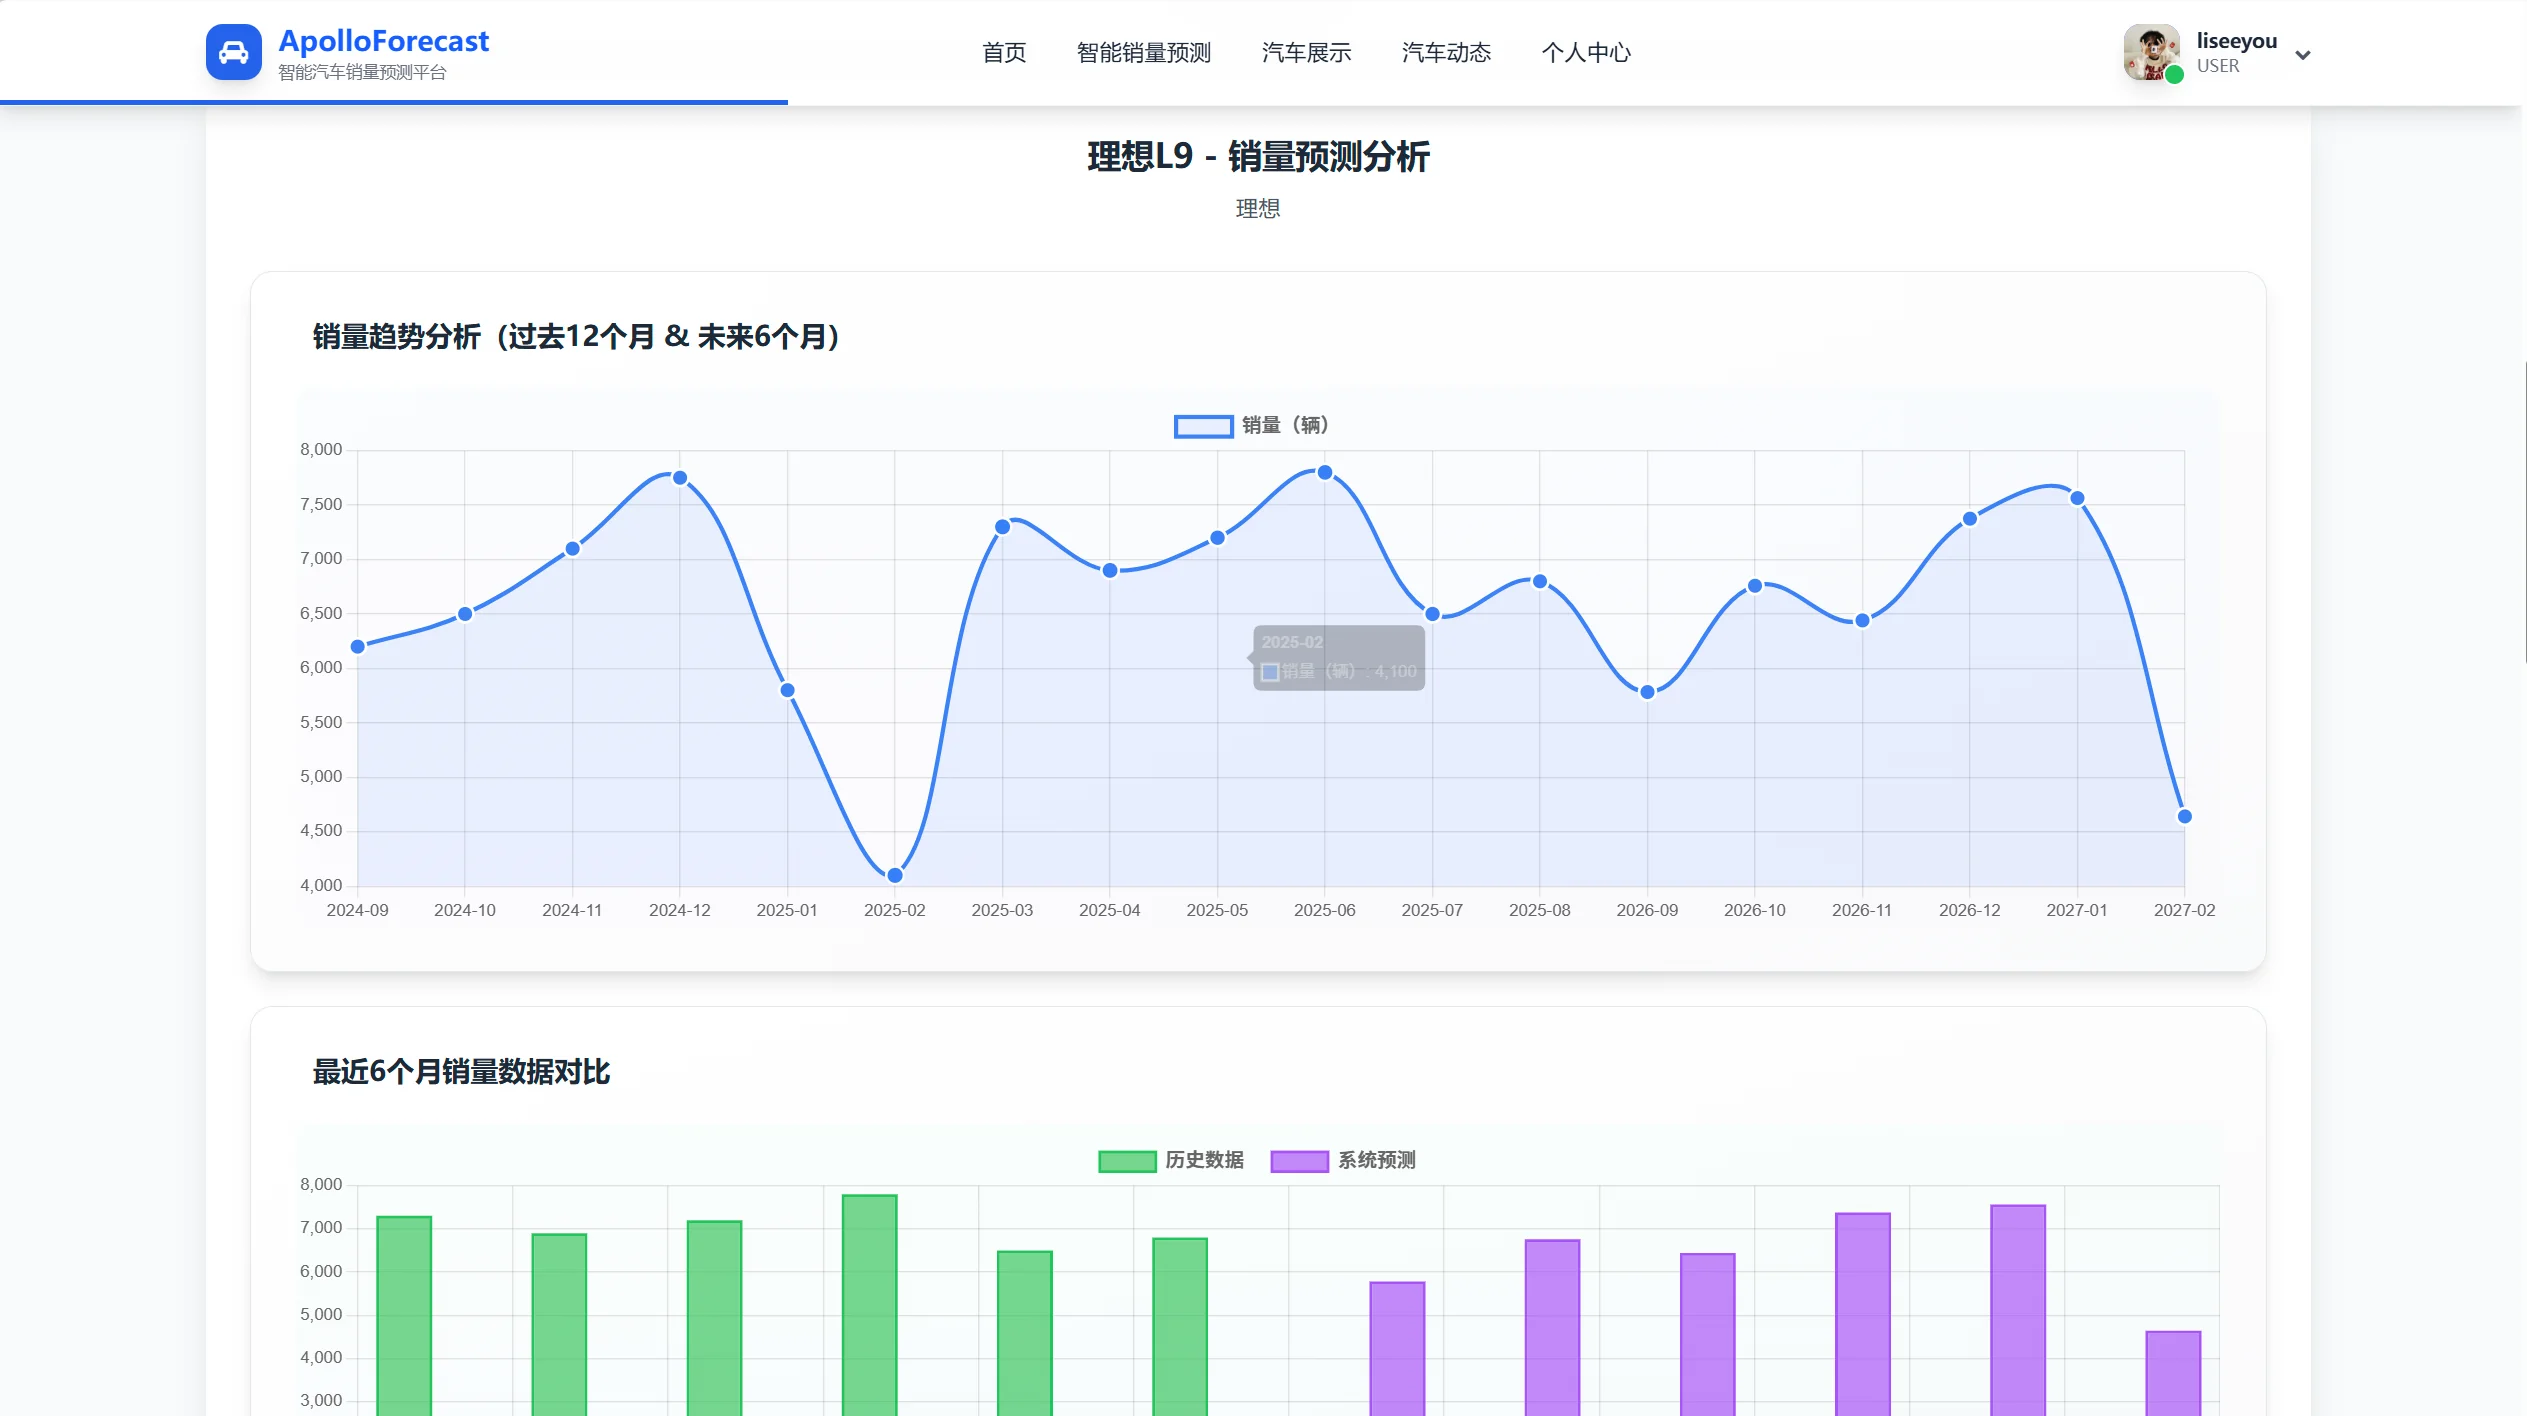Screen dimensions: 2527x1416
Task: Toggle the 历史数据 green legend swatch
Action: tap(1127, 1160)
